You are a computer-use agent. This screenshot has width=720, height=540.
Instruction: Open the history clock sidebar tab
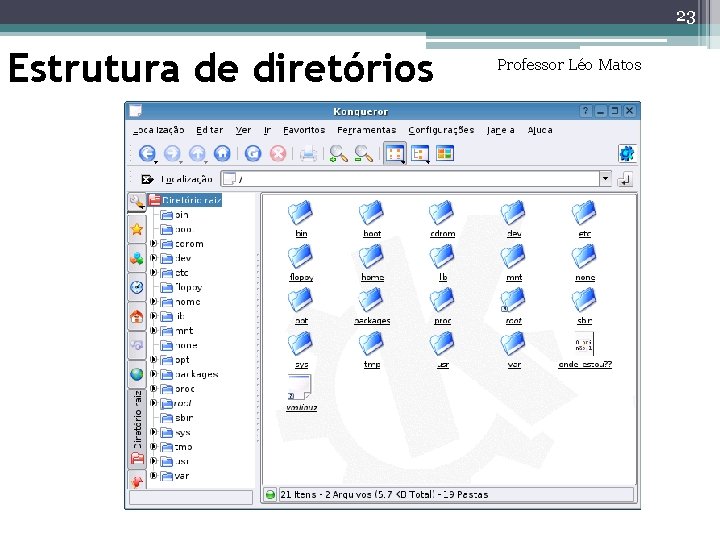click(x=137, y=287)
